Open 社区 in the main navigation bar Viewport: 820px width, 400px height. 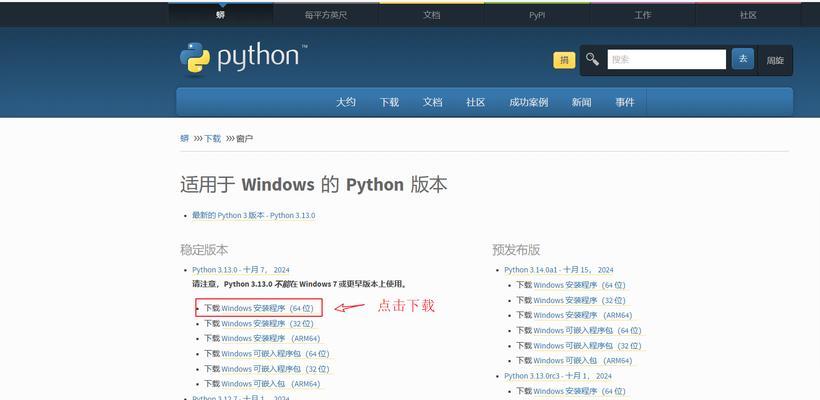(x=475, y=102)
